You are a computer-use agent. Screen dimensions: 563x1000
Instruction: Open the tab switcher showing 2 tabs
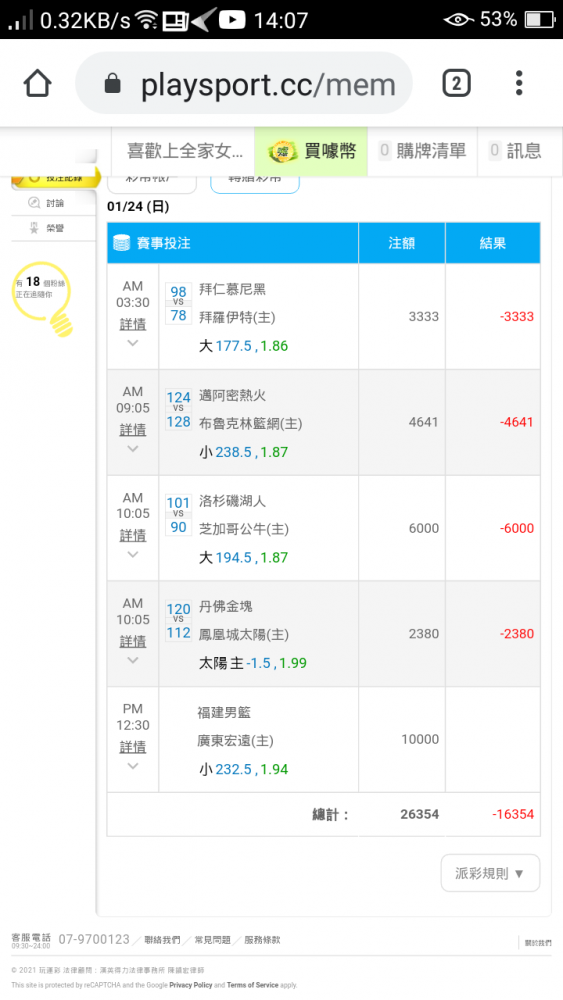pyautogui.click(x=456, y=84)
